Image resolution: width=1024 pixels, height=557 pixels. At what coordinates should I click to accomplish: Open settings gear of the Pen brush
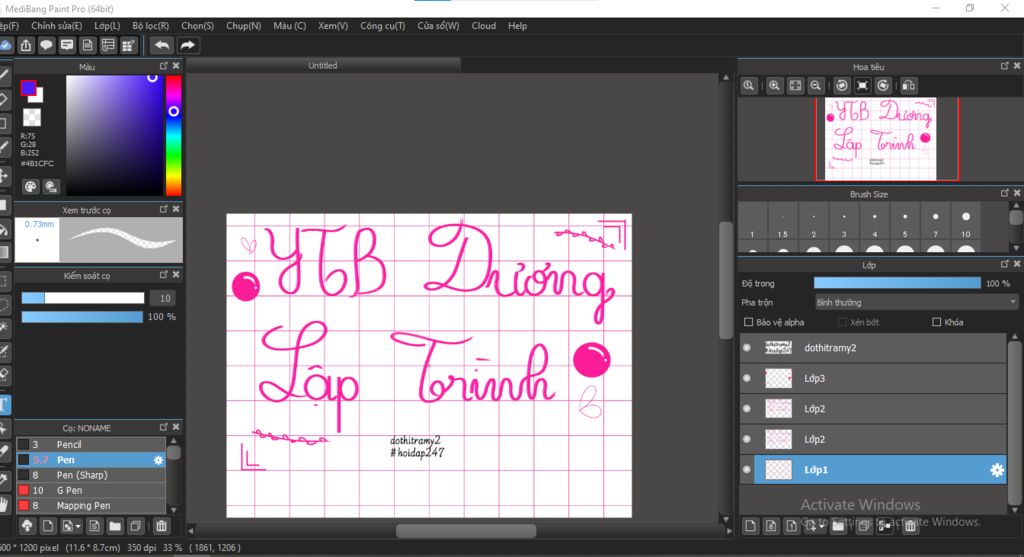158,460
